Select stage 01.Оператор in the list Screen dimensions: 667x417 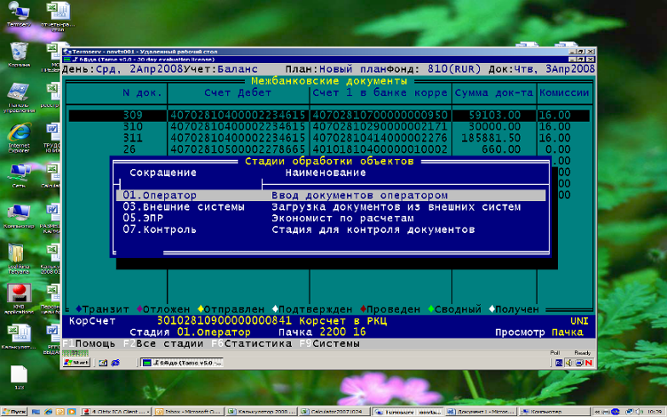click(x=331, y=195)
